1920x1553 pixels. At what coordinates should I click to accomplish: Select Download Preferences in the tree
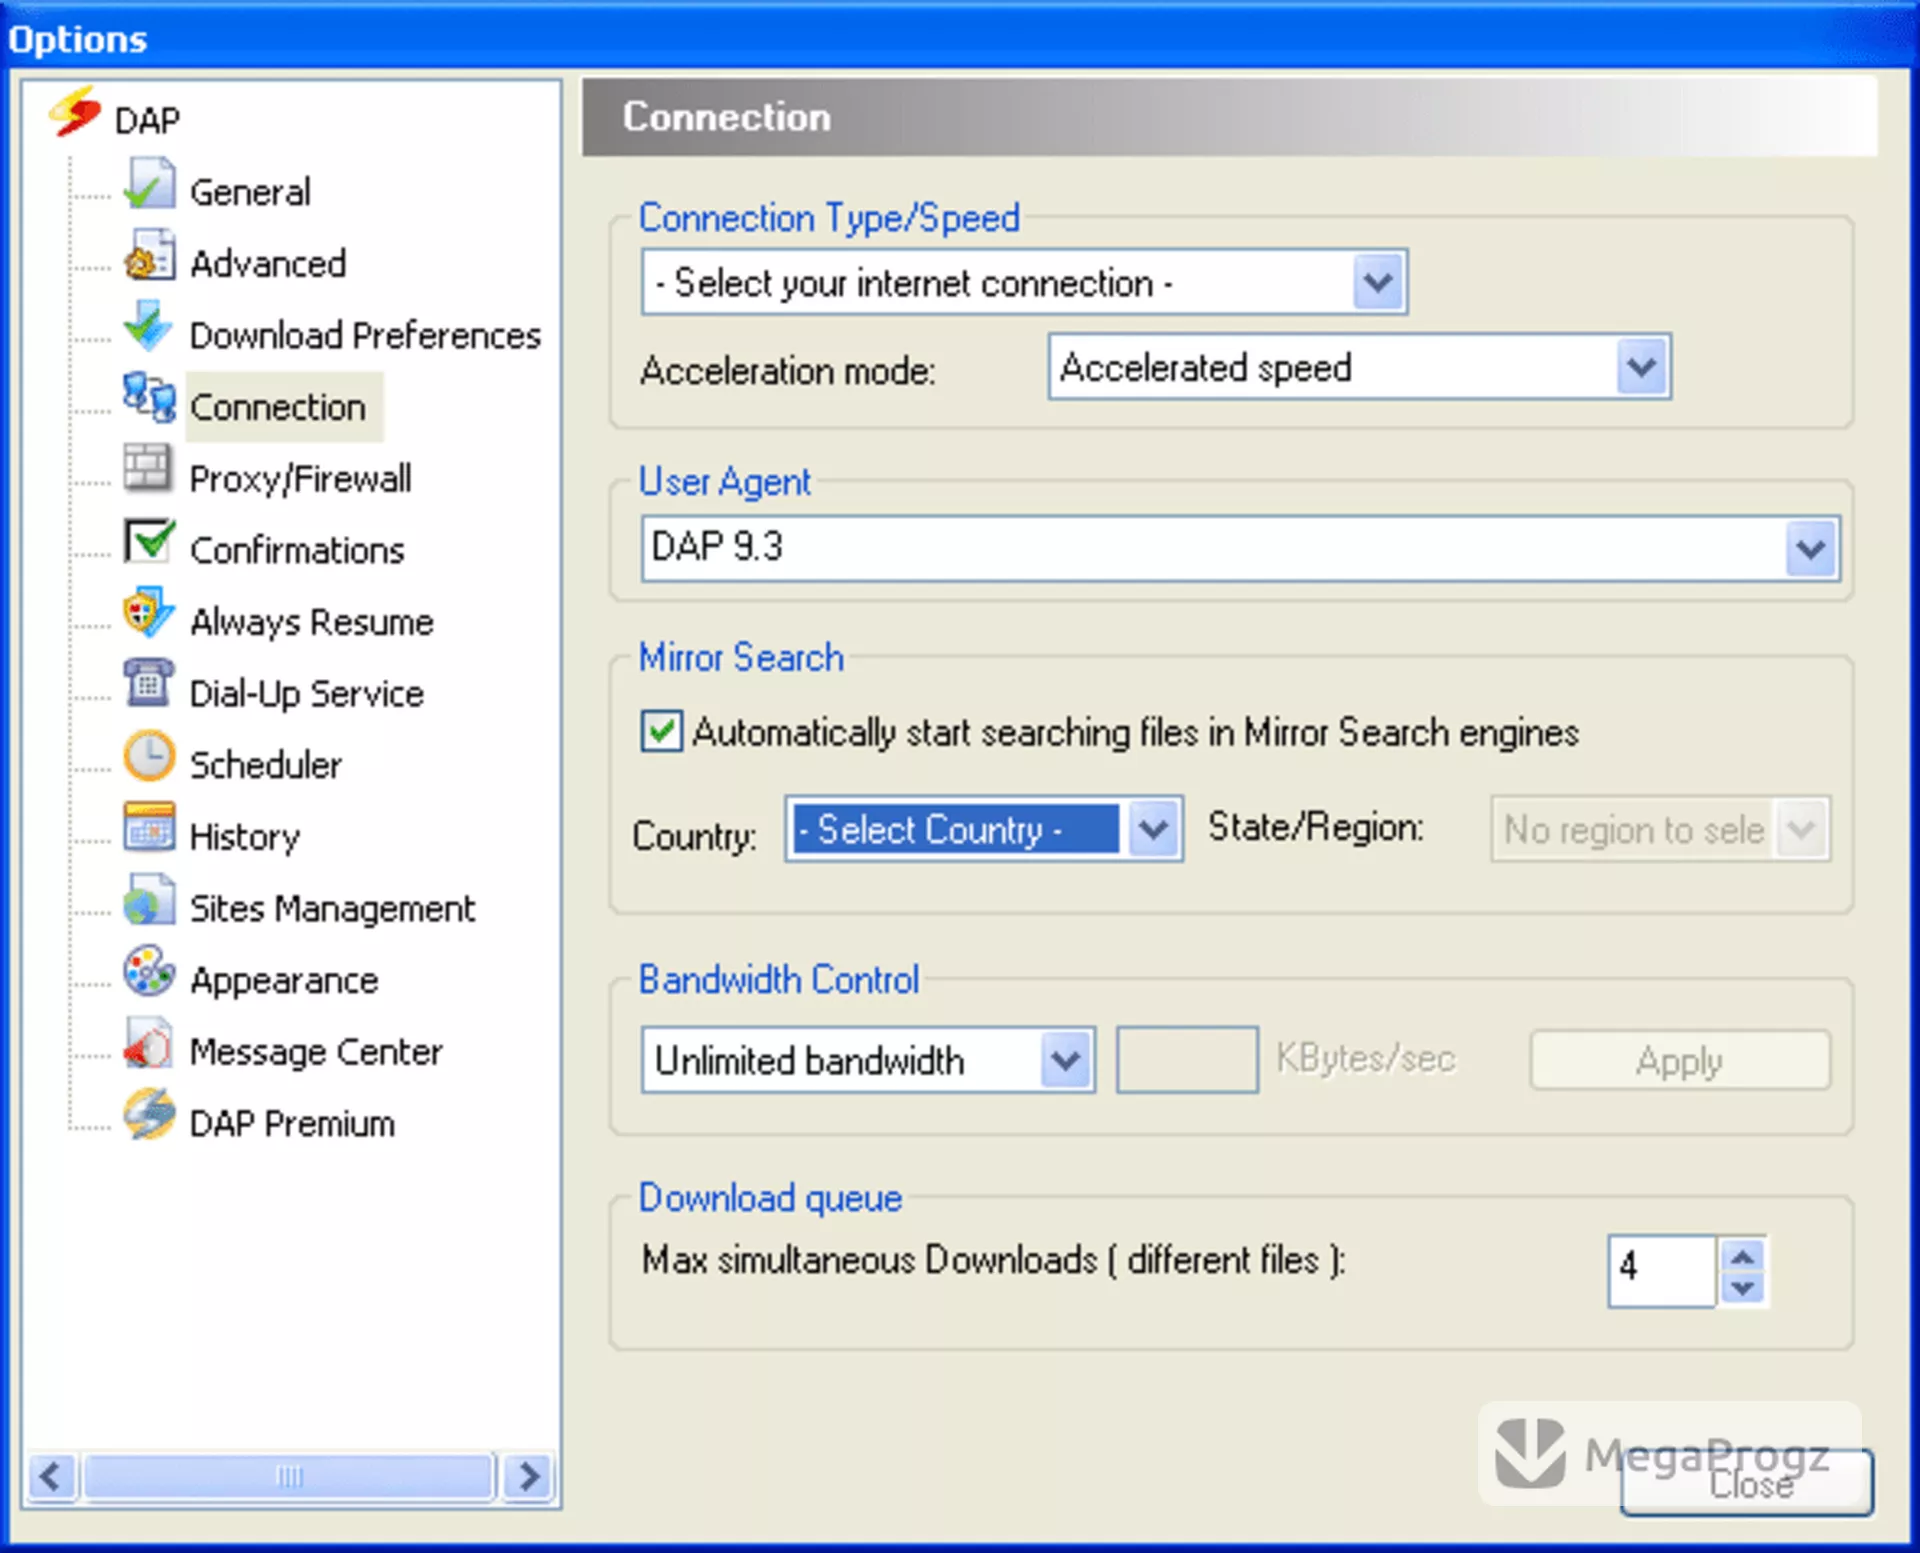coord(365,336)
